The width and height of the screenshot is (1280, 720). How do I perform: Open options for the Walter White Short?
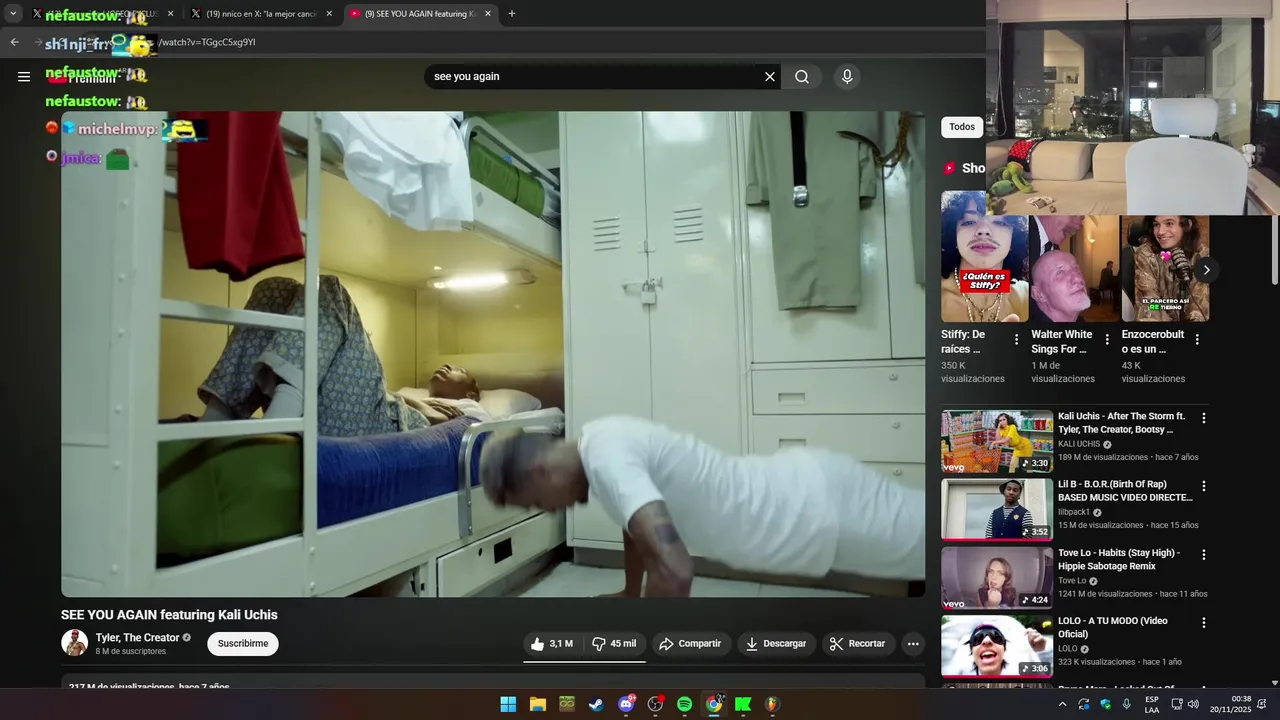click(x=1107, y=340)
